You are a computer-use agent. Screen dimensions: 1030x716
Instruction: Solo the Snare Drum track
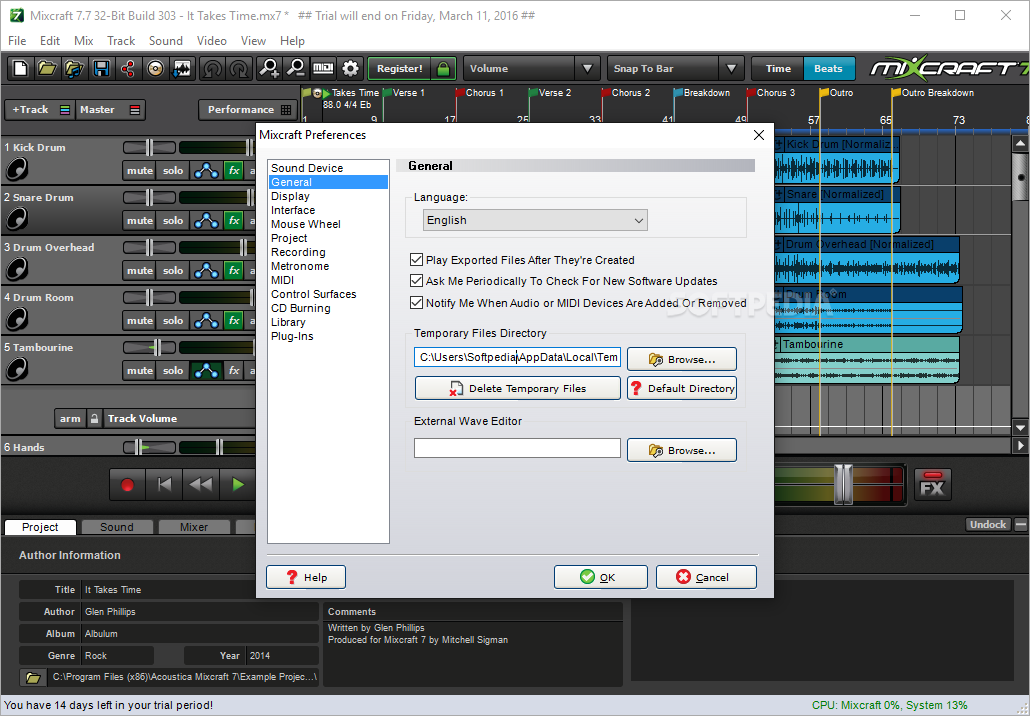point(173,221)
